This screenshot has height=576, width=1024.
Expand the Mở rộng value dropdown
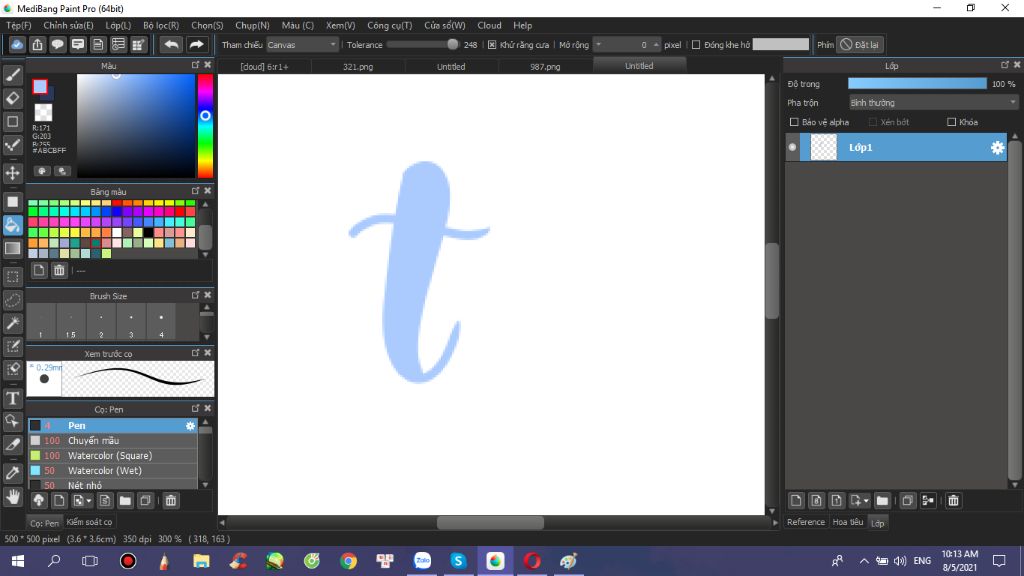click(598, 45)
